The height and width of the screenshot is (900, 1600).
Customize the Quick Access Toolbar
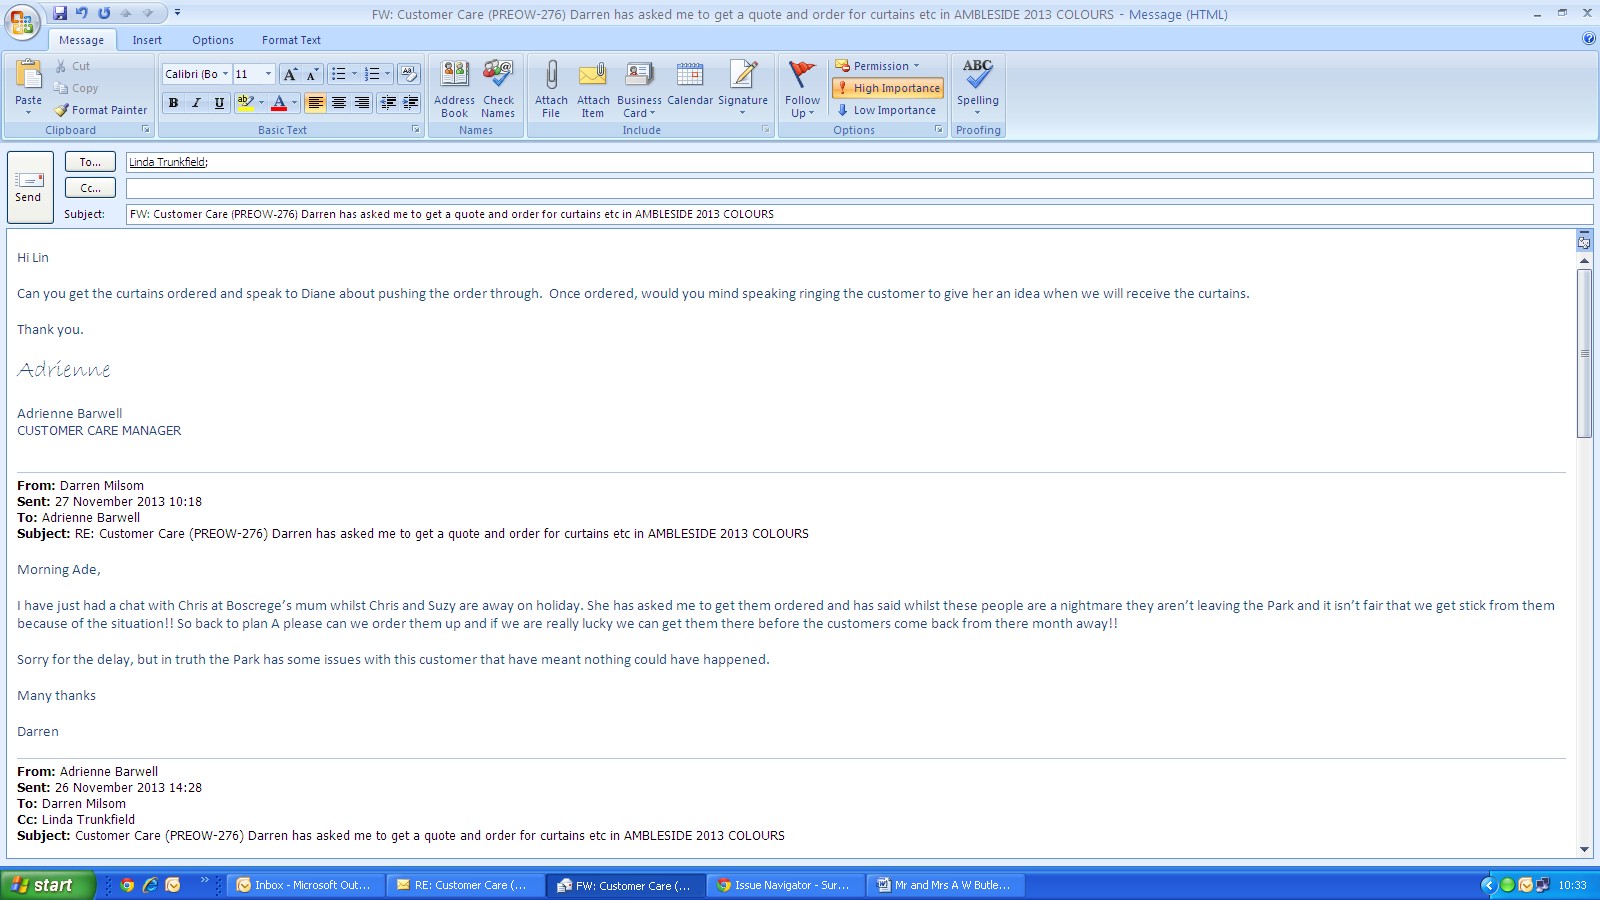(177, 13)
